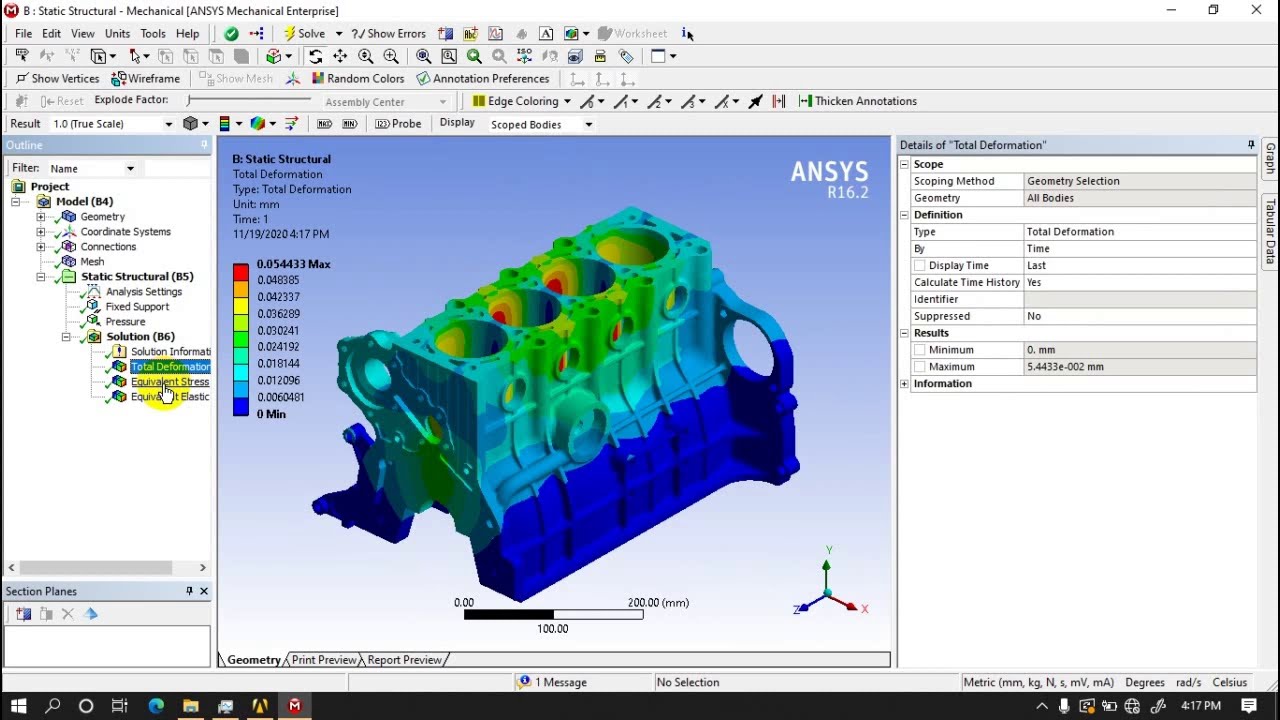Adjust the Explode Factor slider
1280x720 pixels.
[249, 100]
